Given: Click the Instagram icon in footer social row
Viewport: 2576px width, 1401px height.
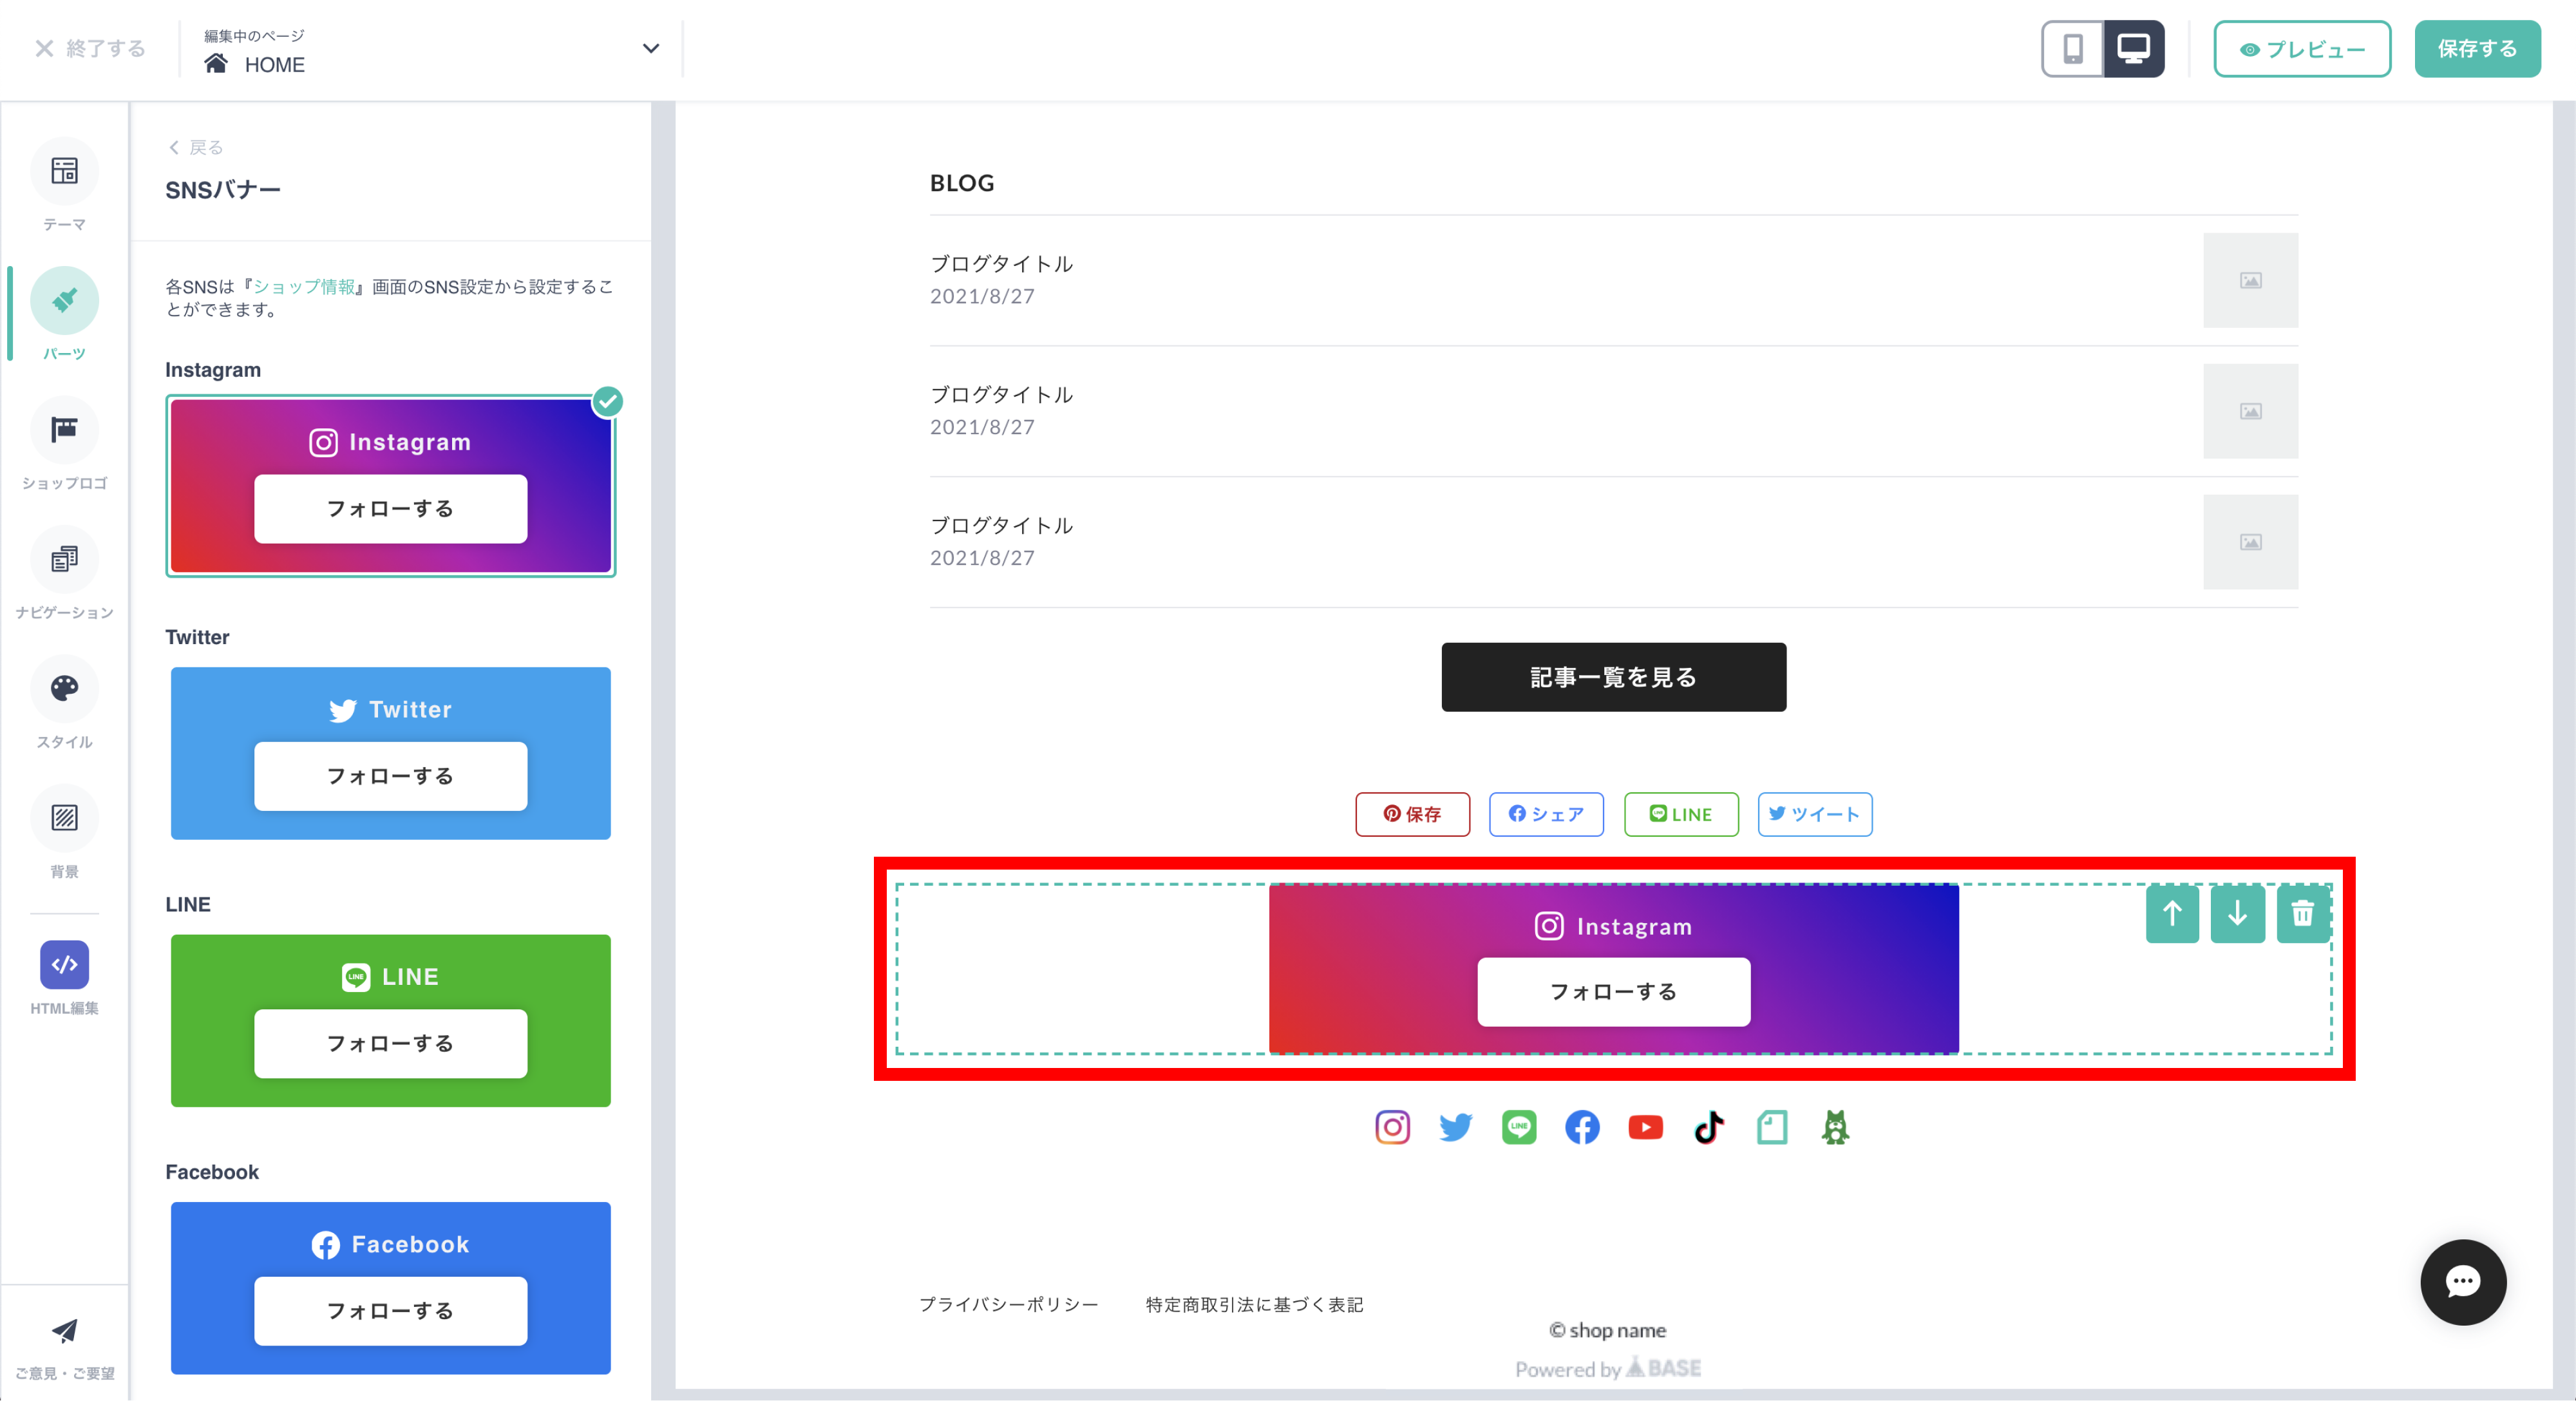Looking at the screenshot, I should pyautogui.click(x=1392, y=1127).
